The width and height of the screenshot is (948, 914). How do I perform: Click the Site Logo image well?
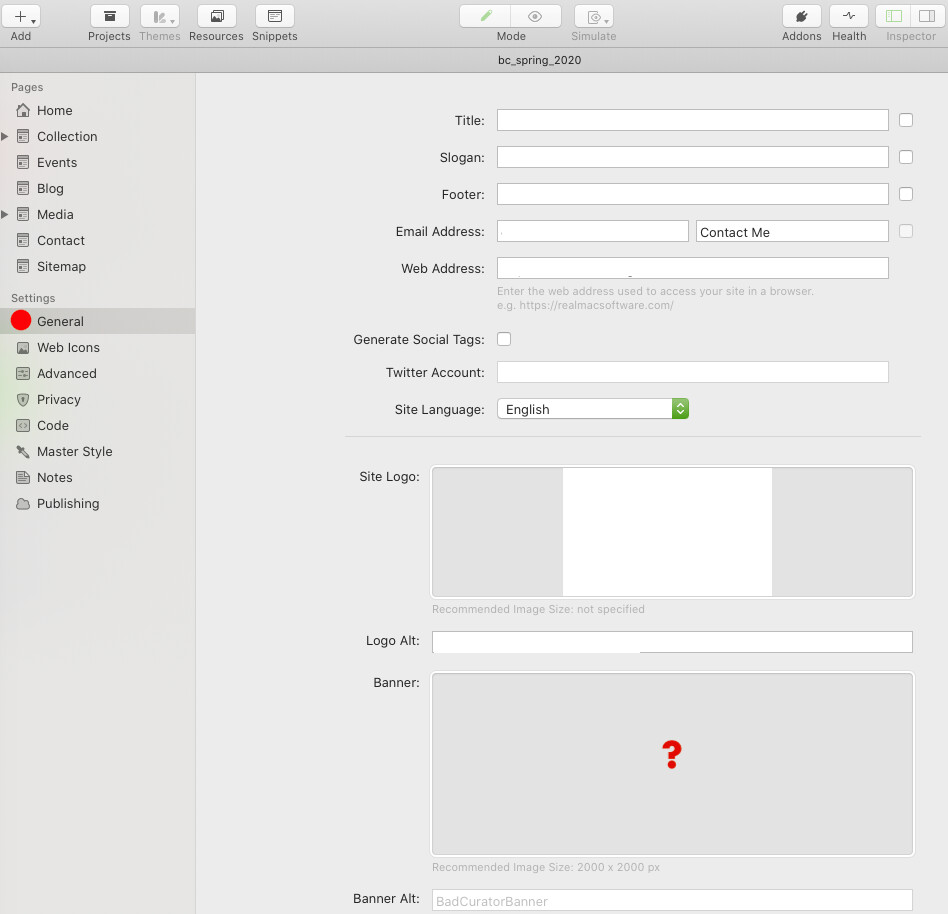[672, 532]
